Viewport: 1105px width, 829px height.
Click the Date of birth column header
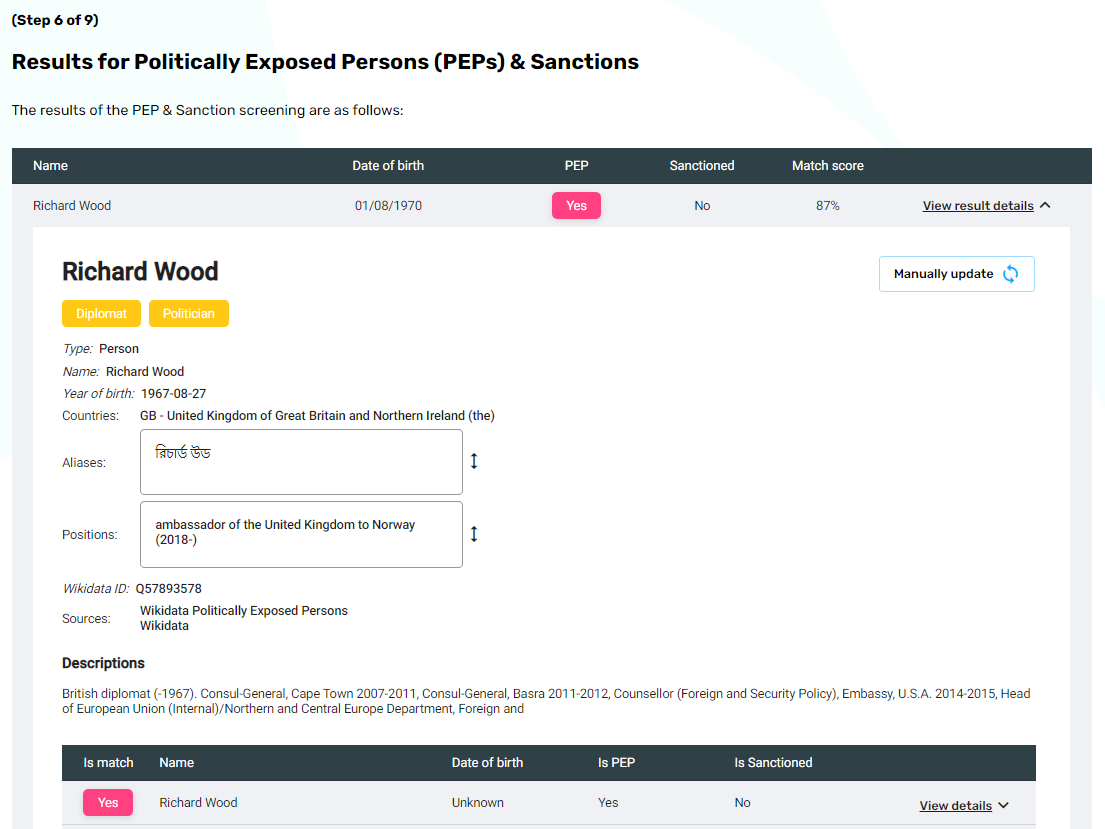(x=388, y=166)
